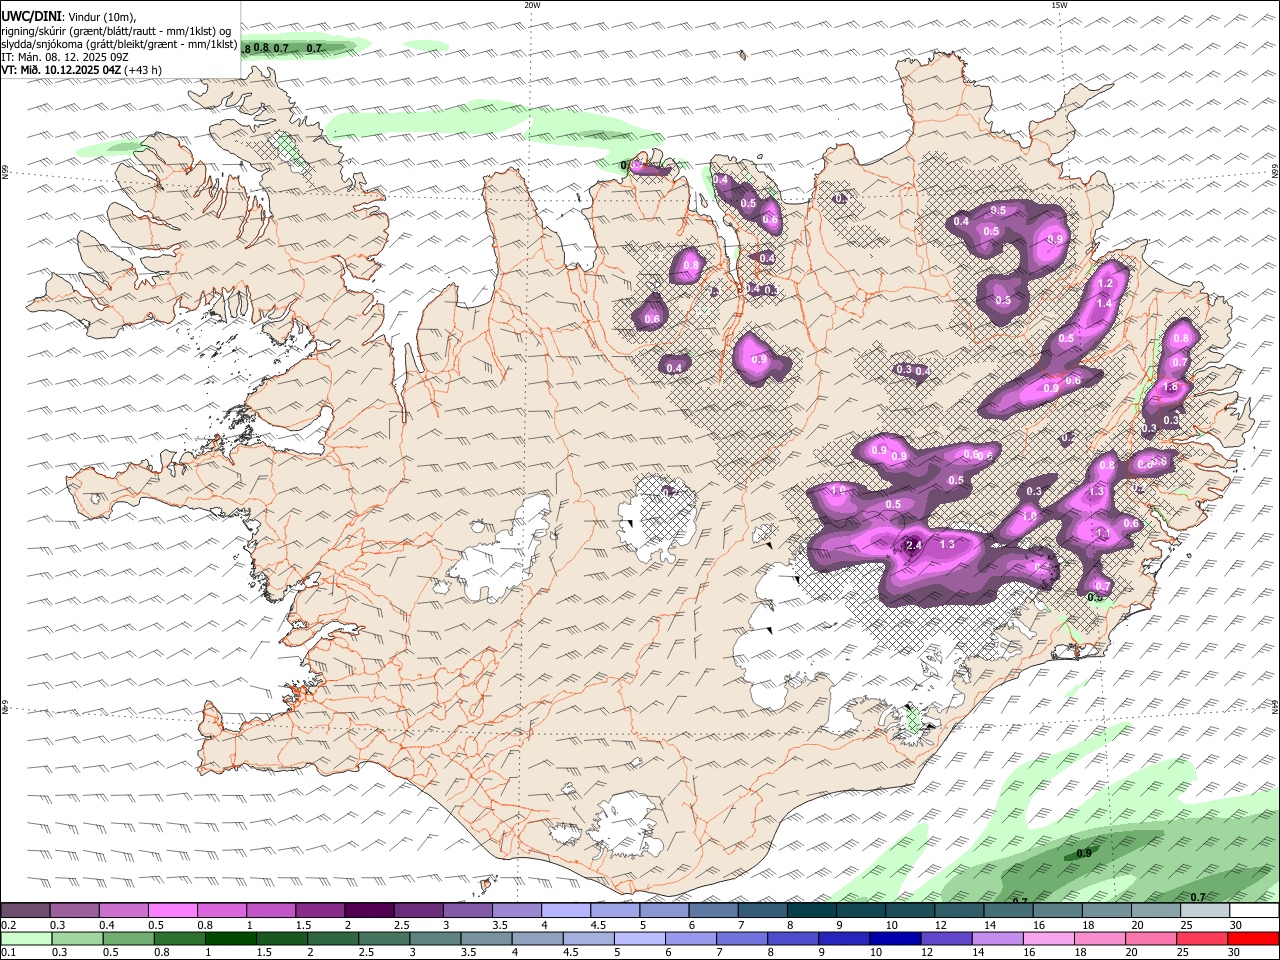Select the 'IT: Mán. 08. 12. 2025 09Z' line
1280x960 pixels.
click(x=64, y=57)
